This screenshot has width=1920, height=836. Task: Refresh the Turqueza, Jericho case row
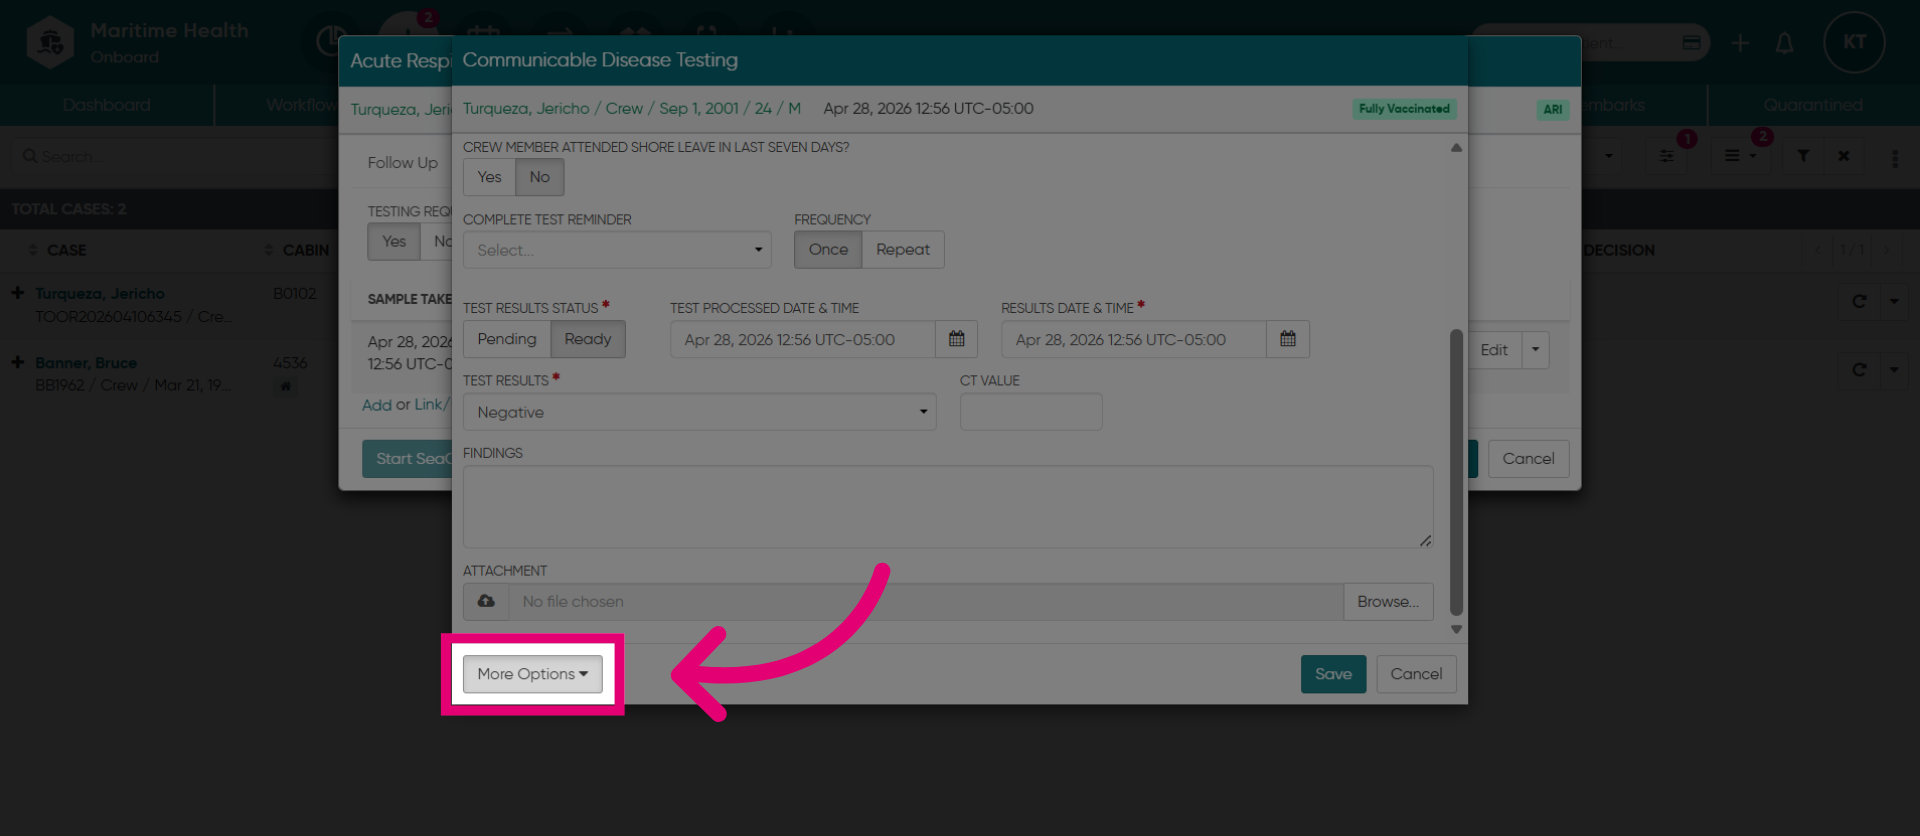[1859, 301]
